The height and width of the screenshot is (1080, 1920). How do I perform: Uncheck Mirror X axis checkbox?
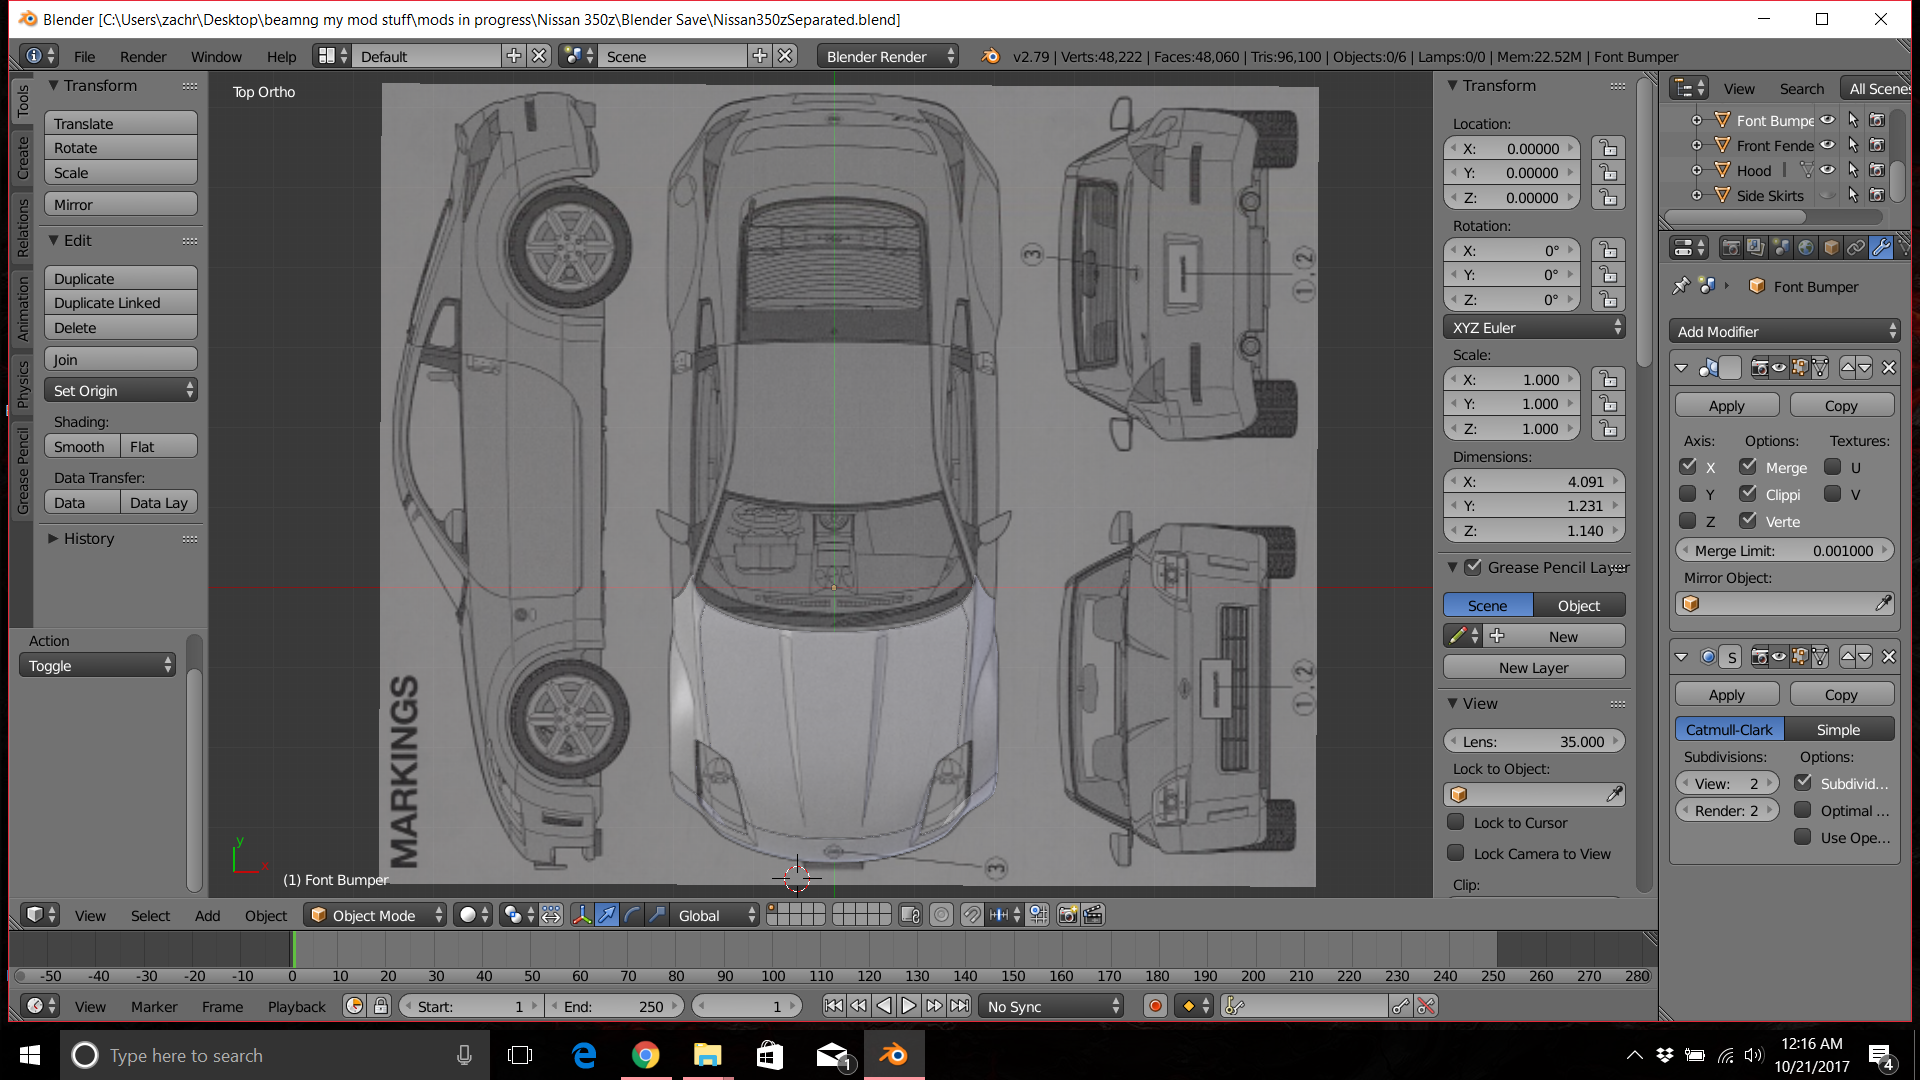pos(1688,466)
